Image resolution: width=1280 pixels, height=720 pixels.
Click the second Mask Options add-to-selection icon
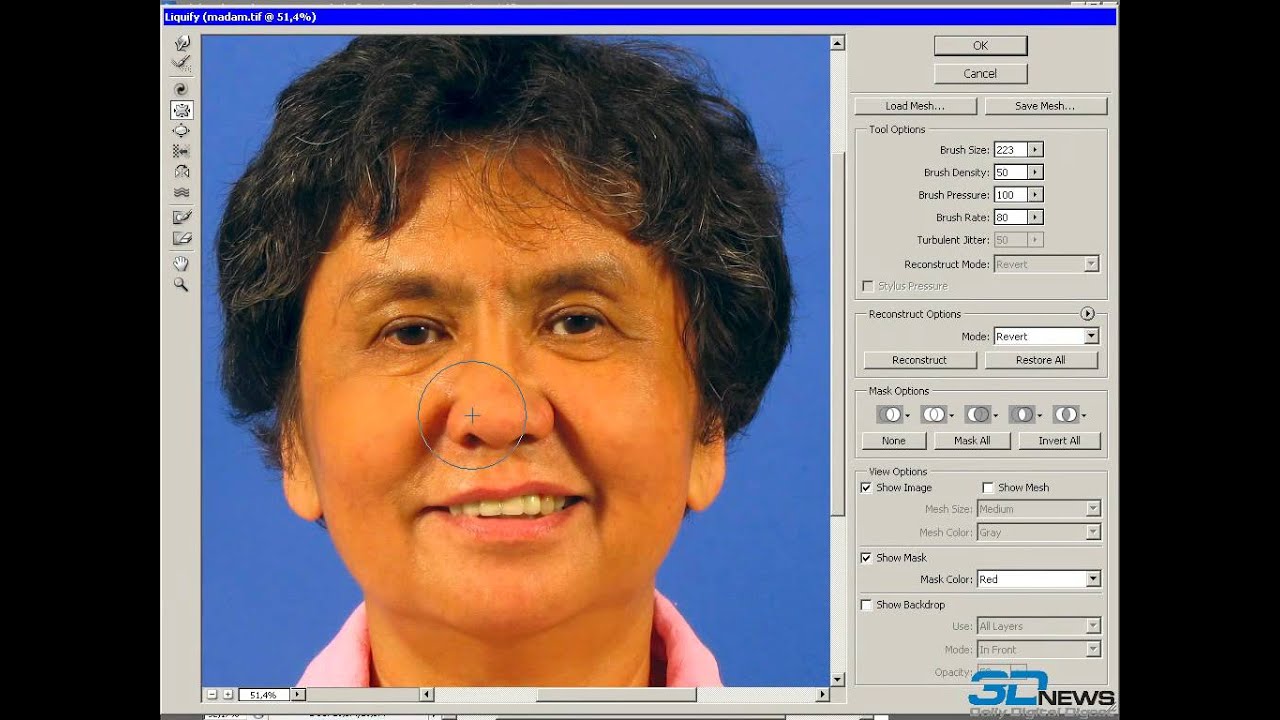click(934, 414)
